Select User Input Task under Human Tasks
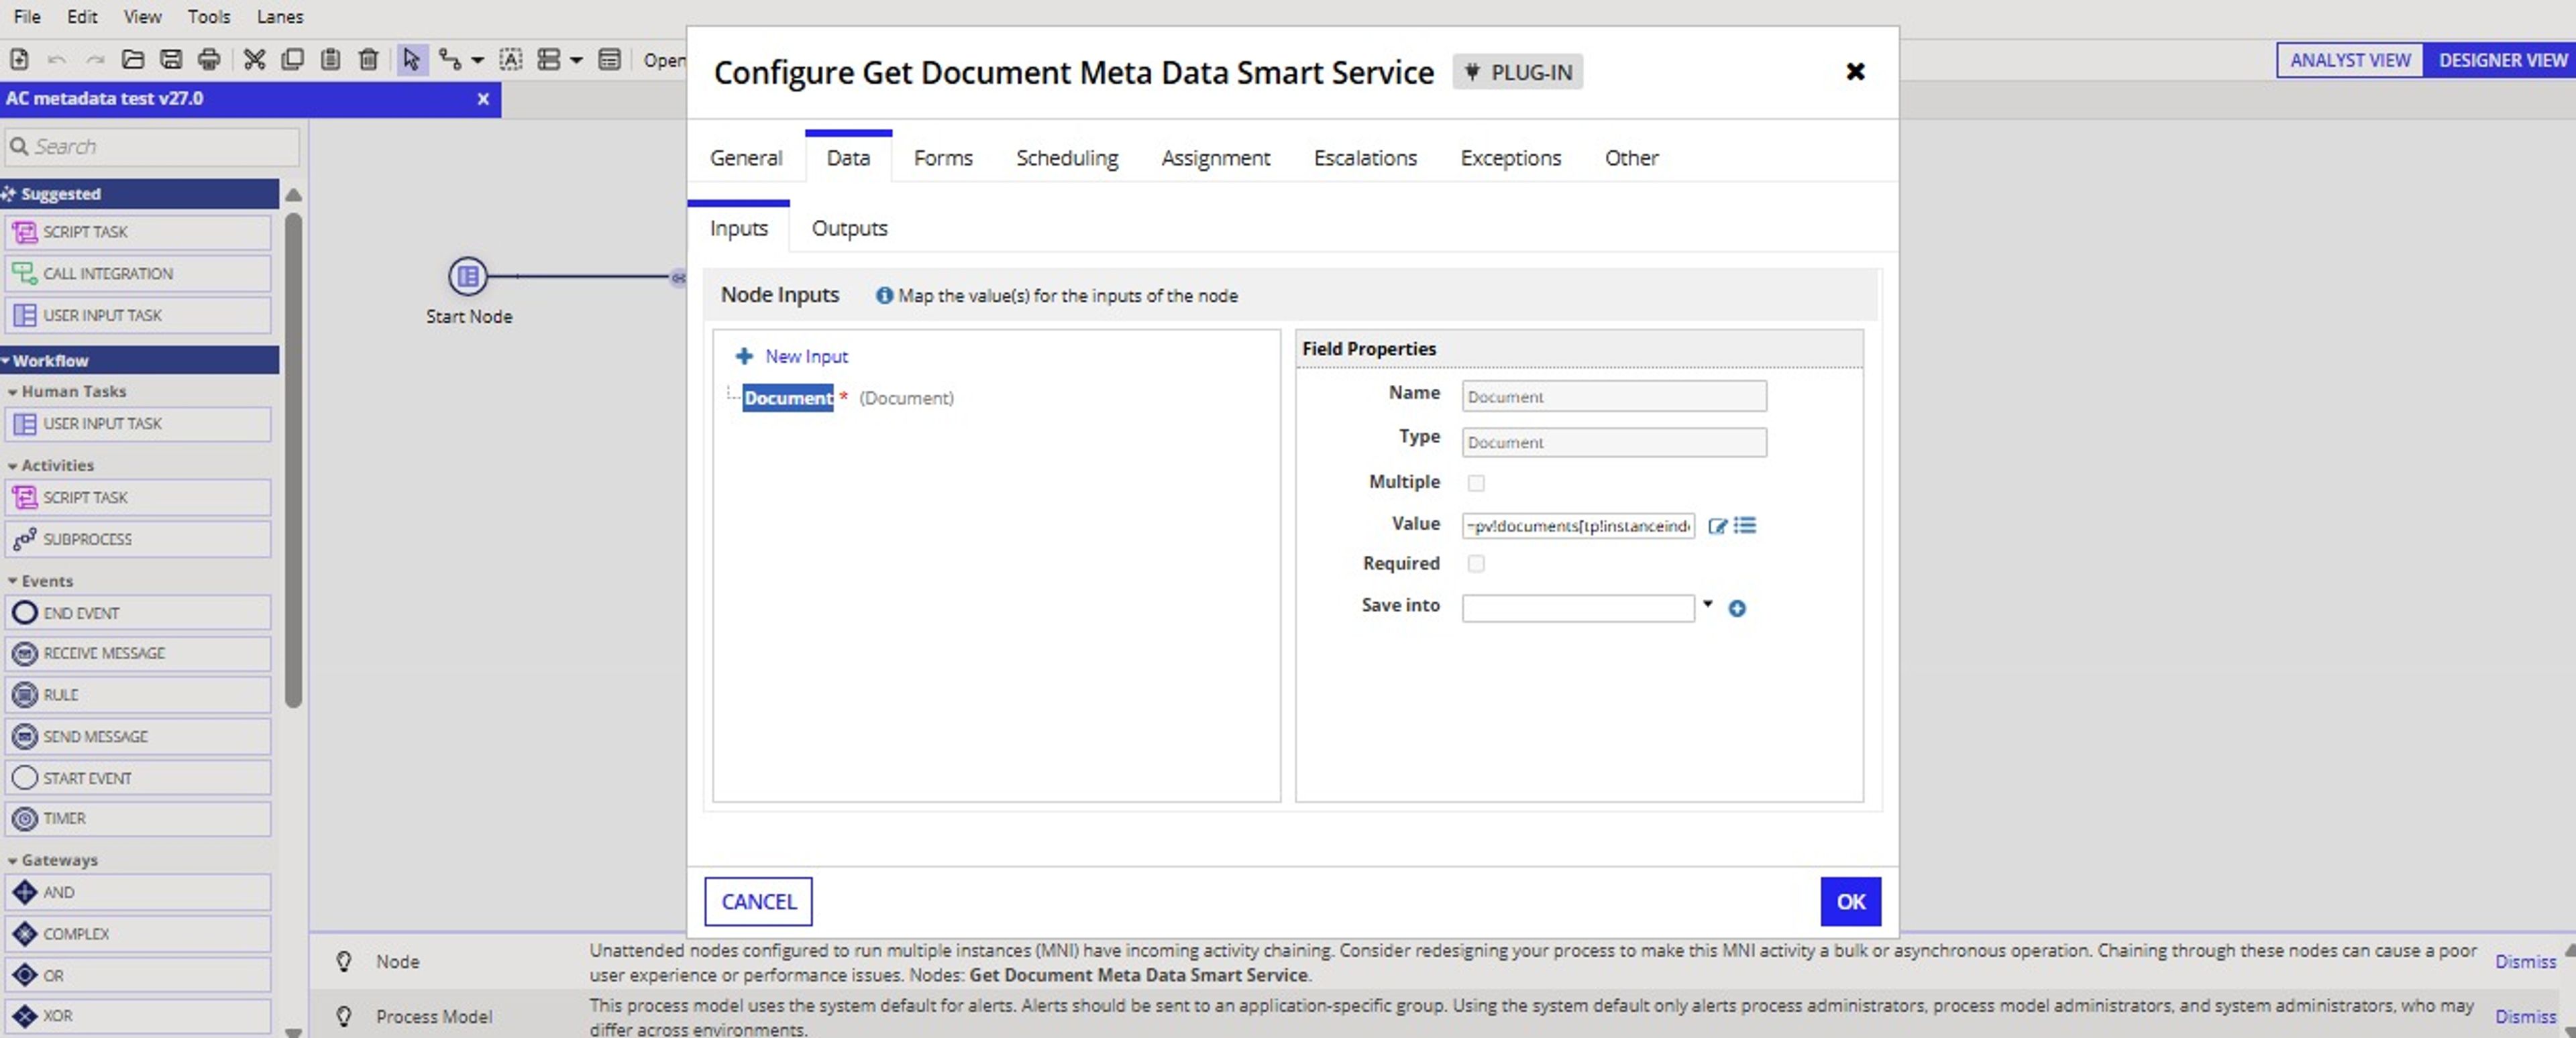This screenshot has height=1038, width=2576. 138,424
